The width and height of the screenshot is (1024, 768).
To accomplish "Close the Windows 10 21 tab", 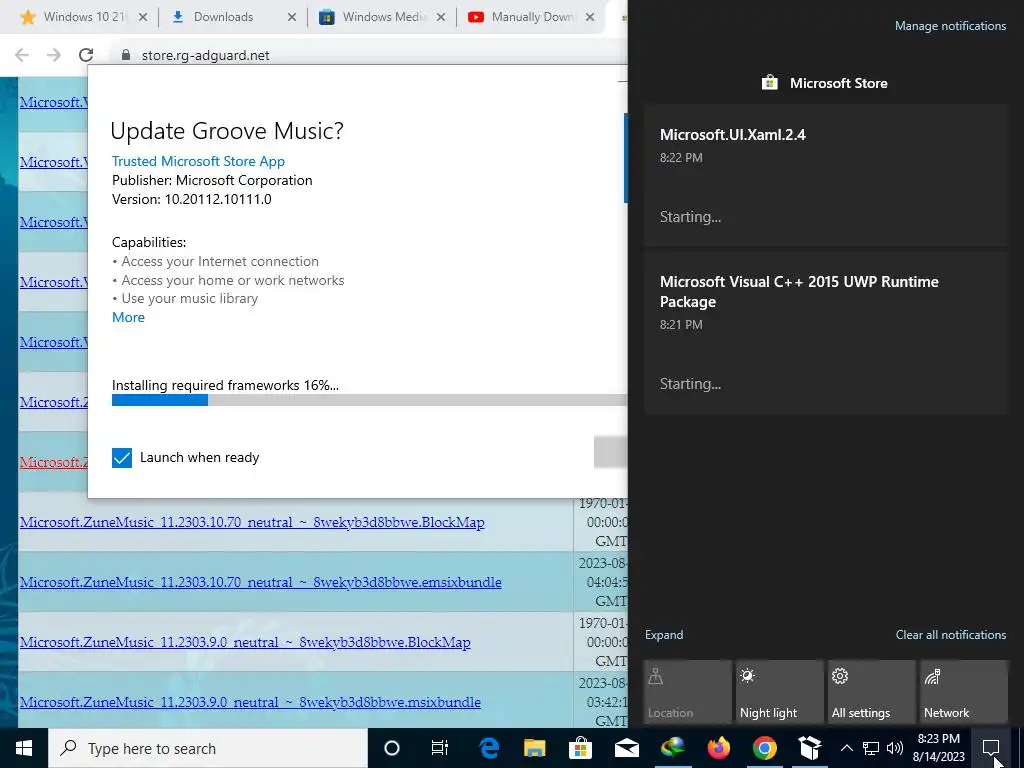I will click(143, 17).
